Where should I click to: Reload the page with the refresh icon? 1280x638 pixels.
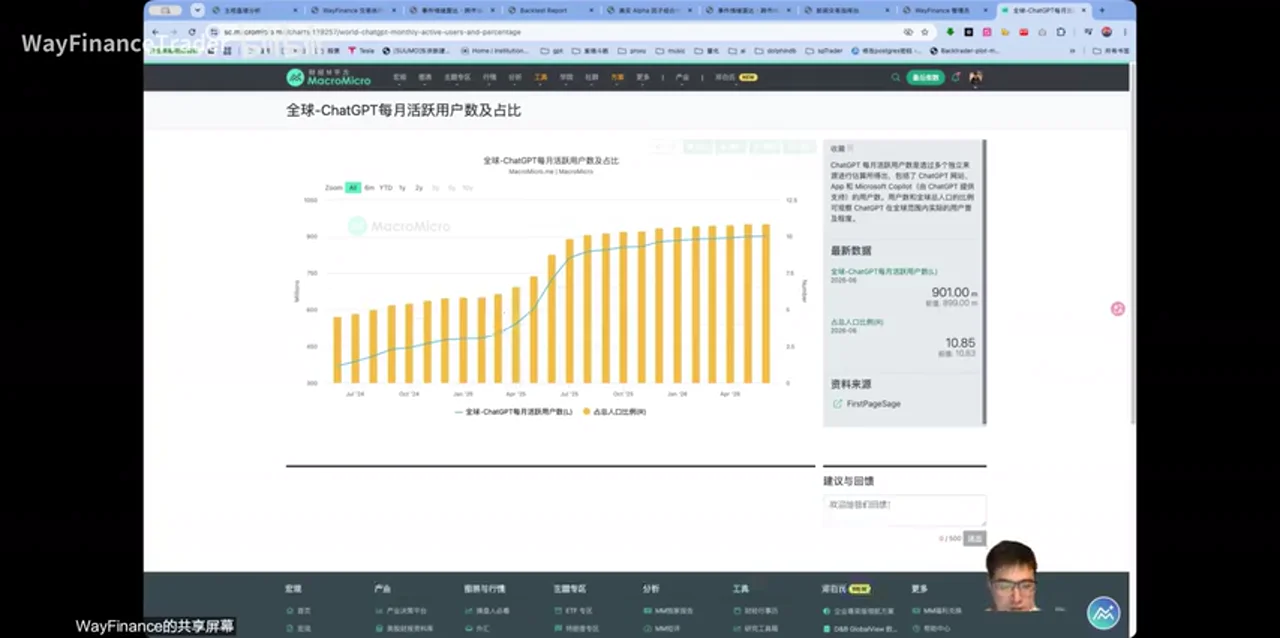click(x=192, y=32)
